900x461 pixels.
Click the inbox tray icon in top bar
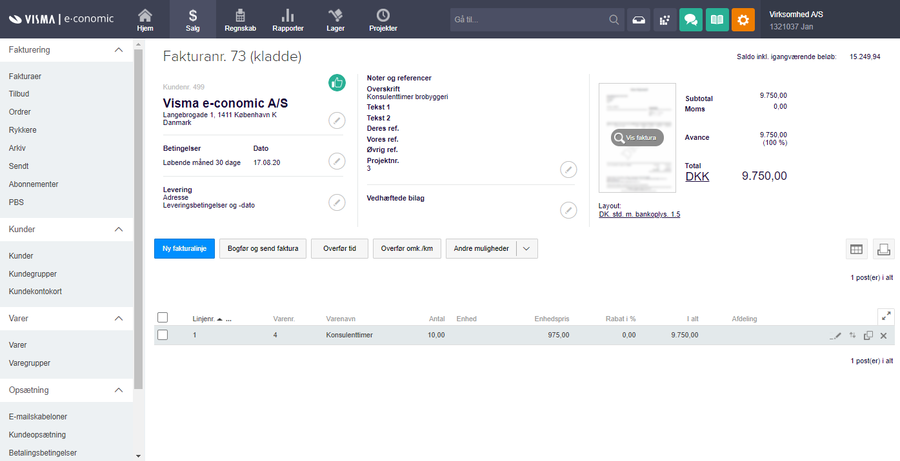pos(640,19)
